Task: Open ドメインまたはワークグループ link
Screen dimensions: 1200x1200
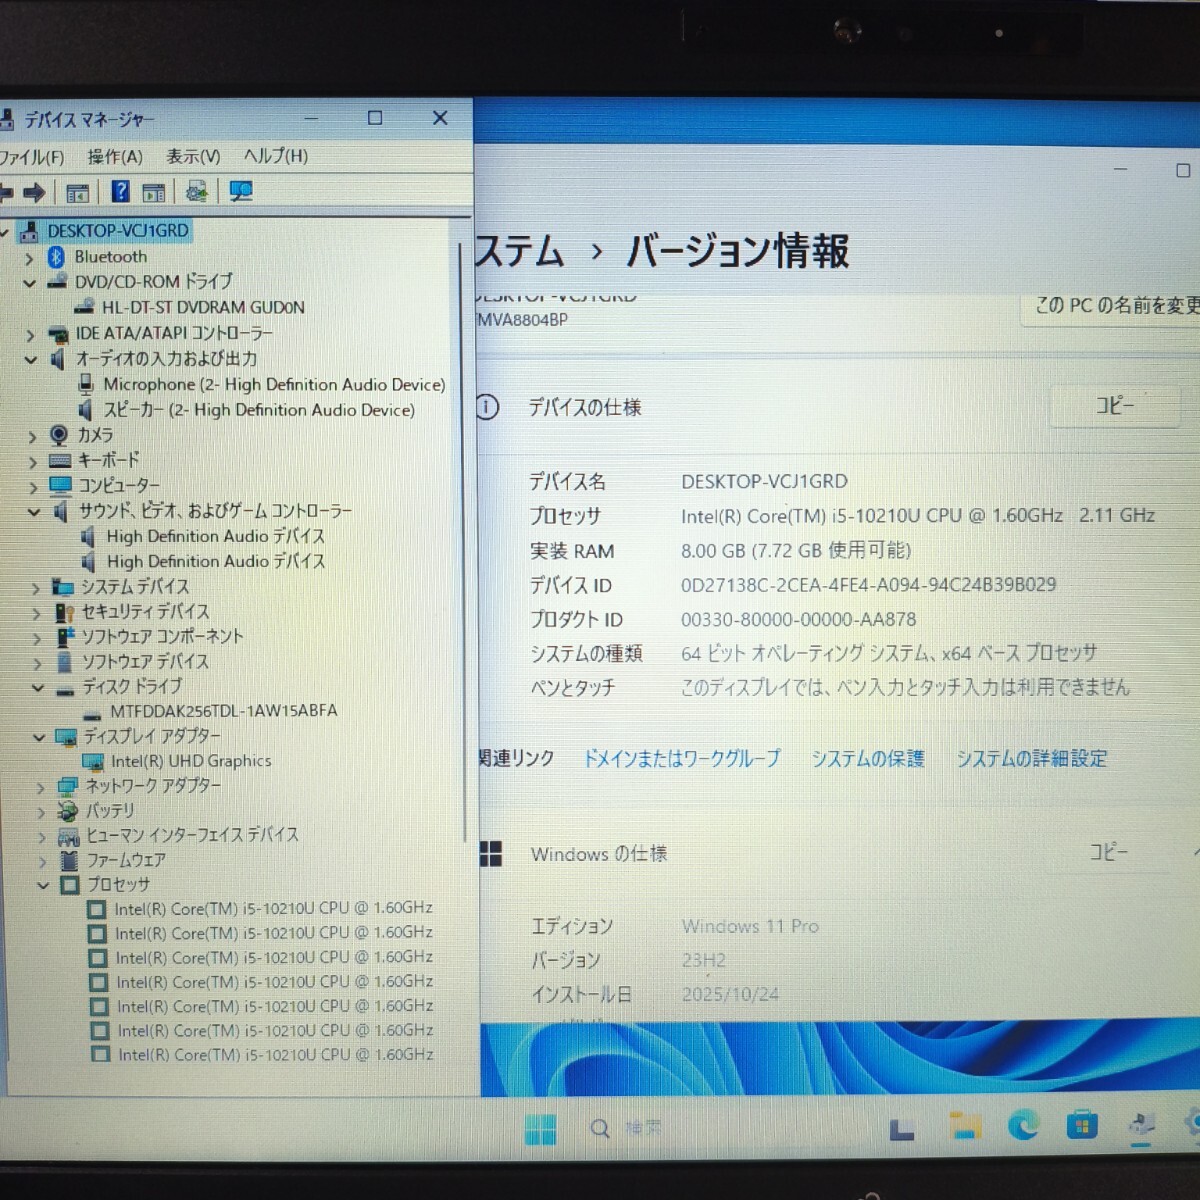Action: pos(682,759)
